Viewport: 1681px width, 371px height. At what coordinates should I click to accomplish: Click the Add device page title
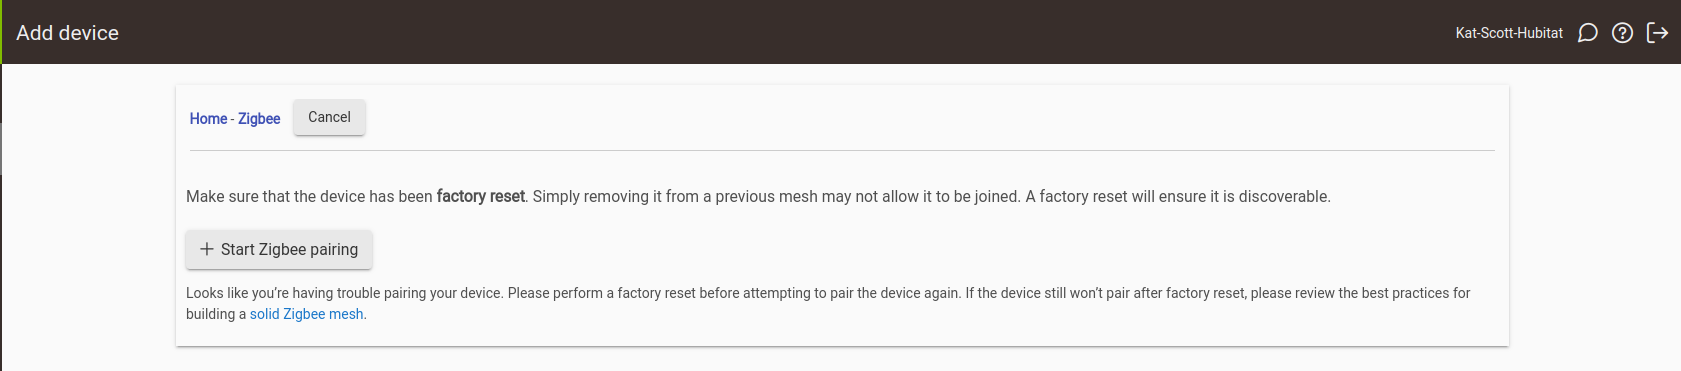click(x=67, y=33)
